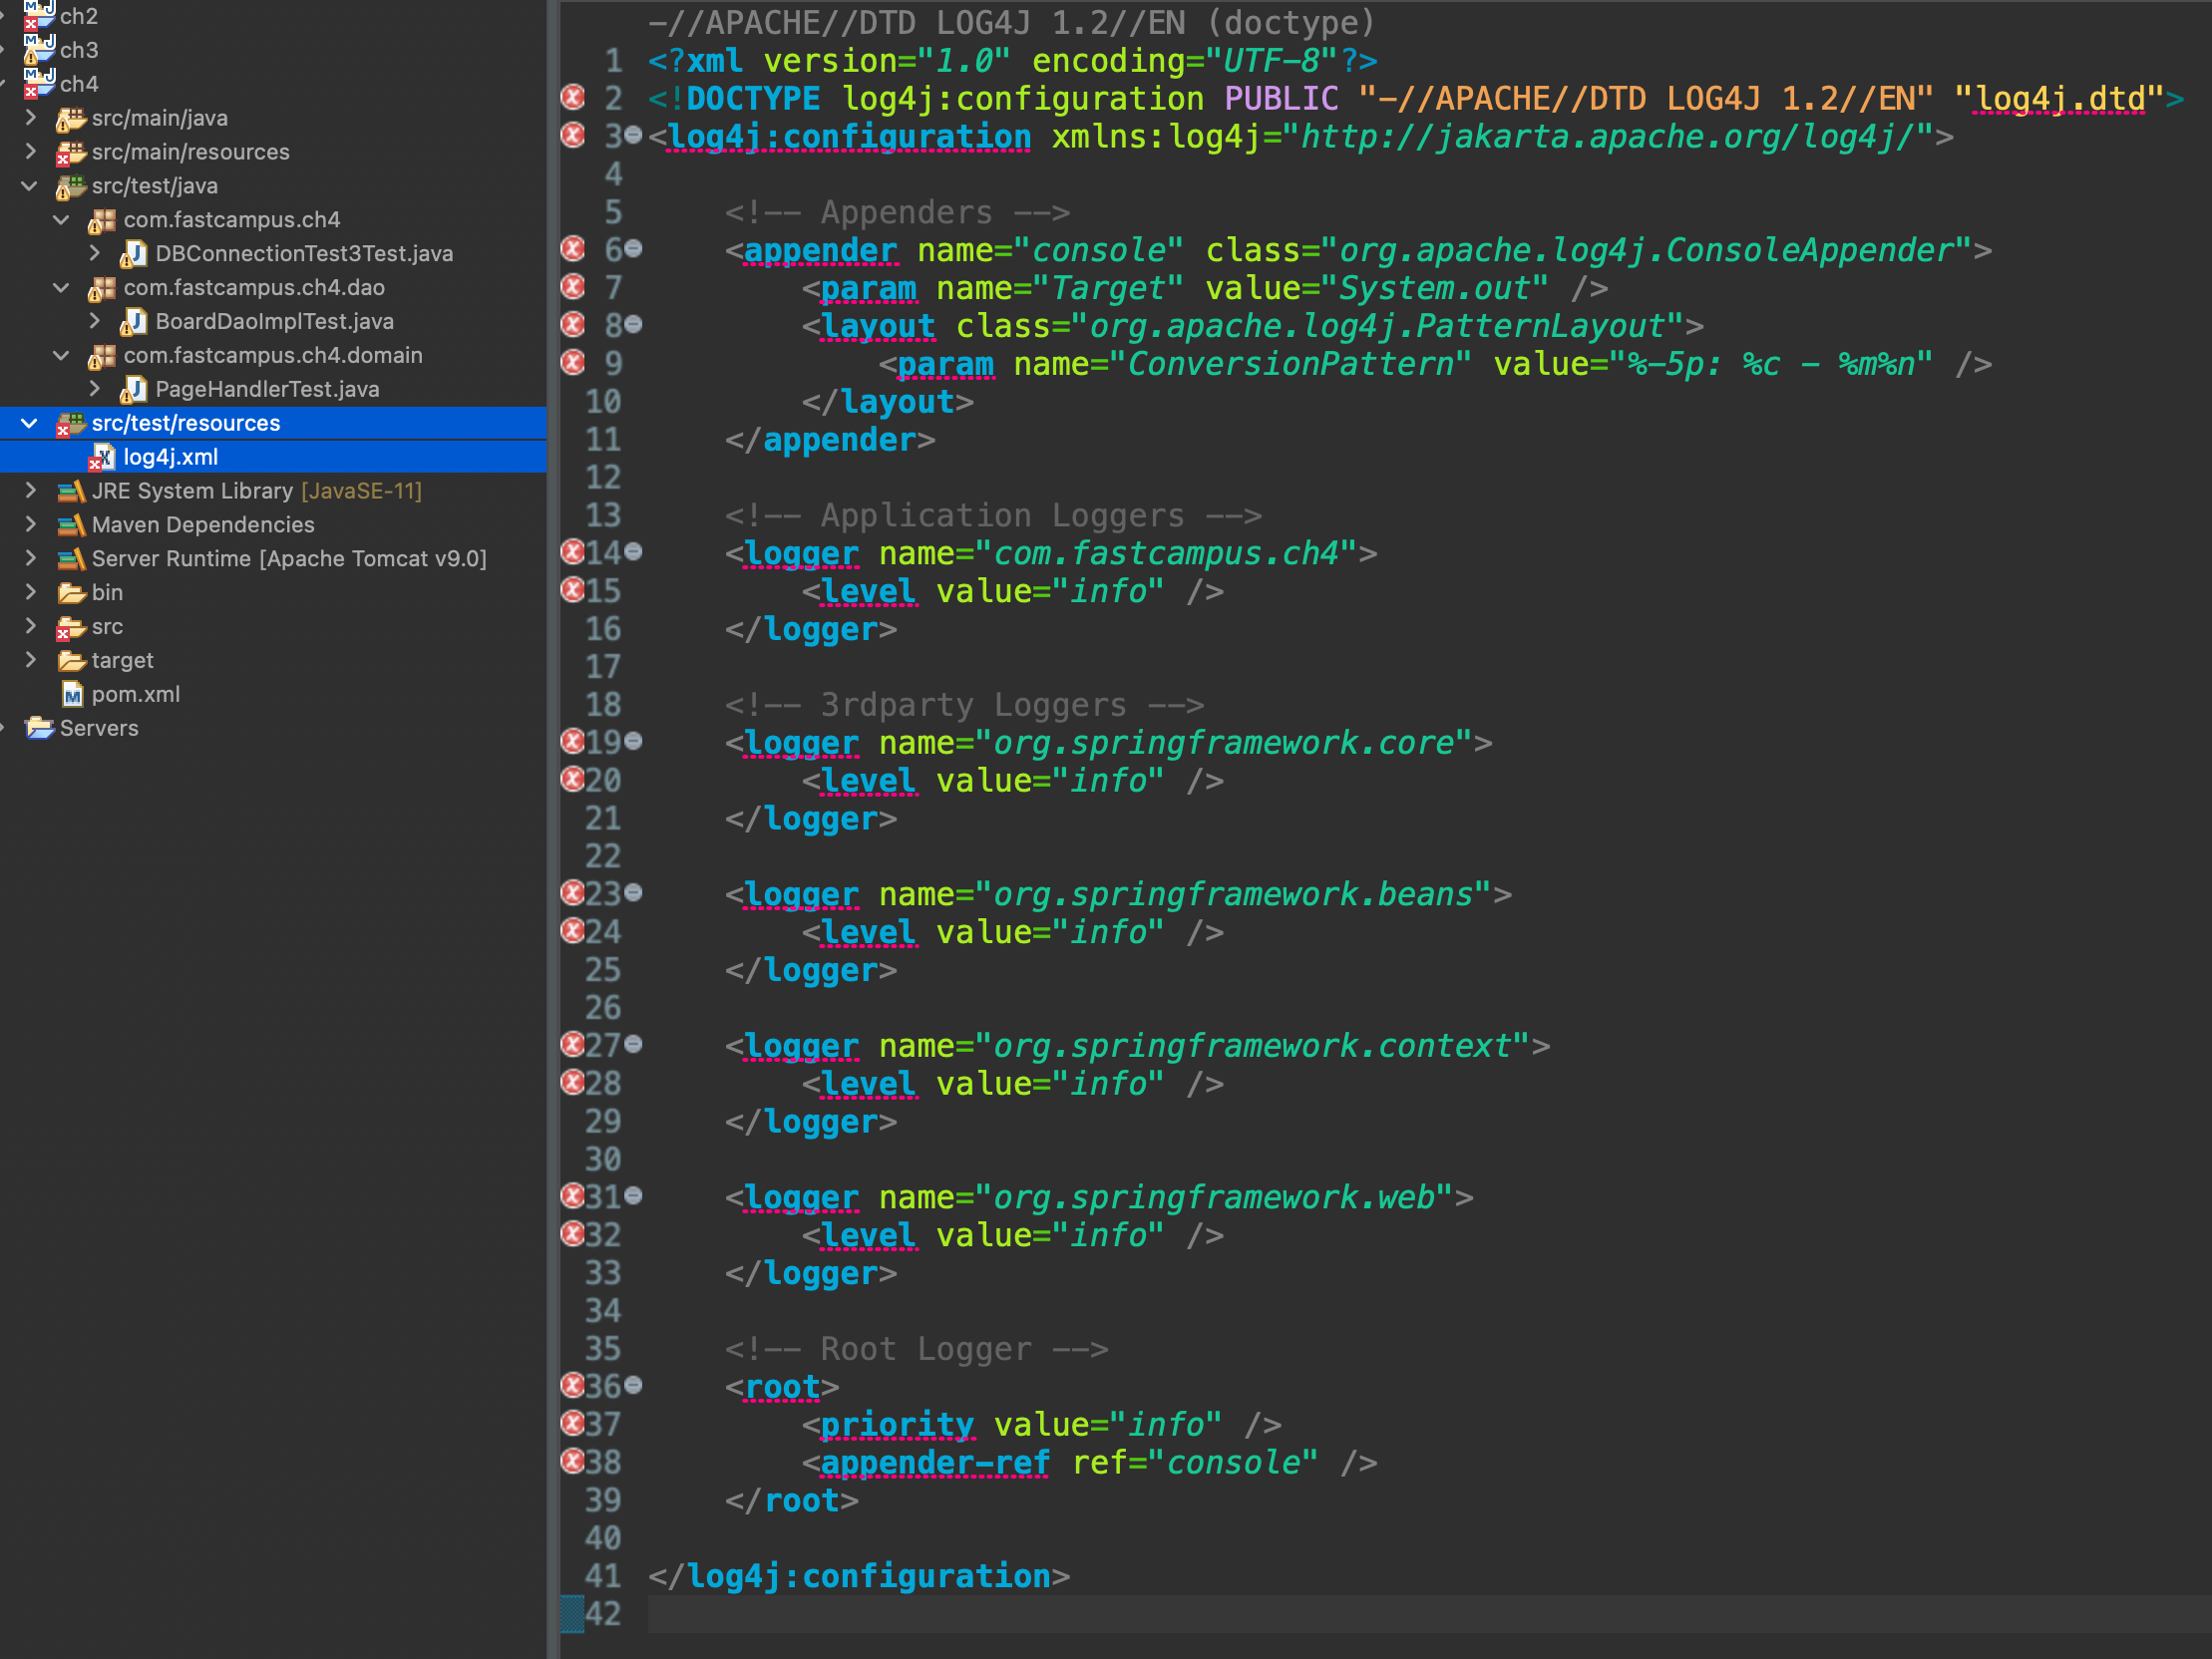
Task: Collapse root element fold on line 36
Action: pos(634,1385)
